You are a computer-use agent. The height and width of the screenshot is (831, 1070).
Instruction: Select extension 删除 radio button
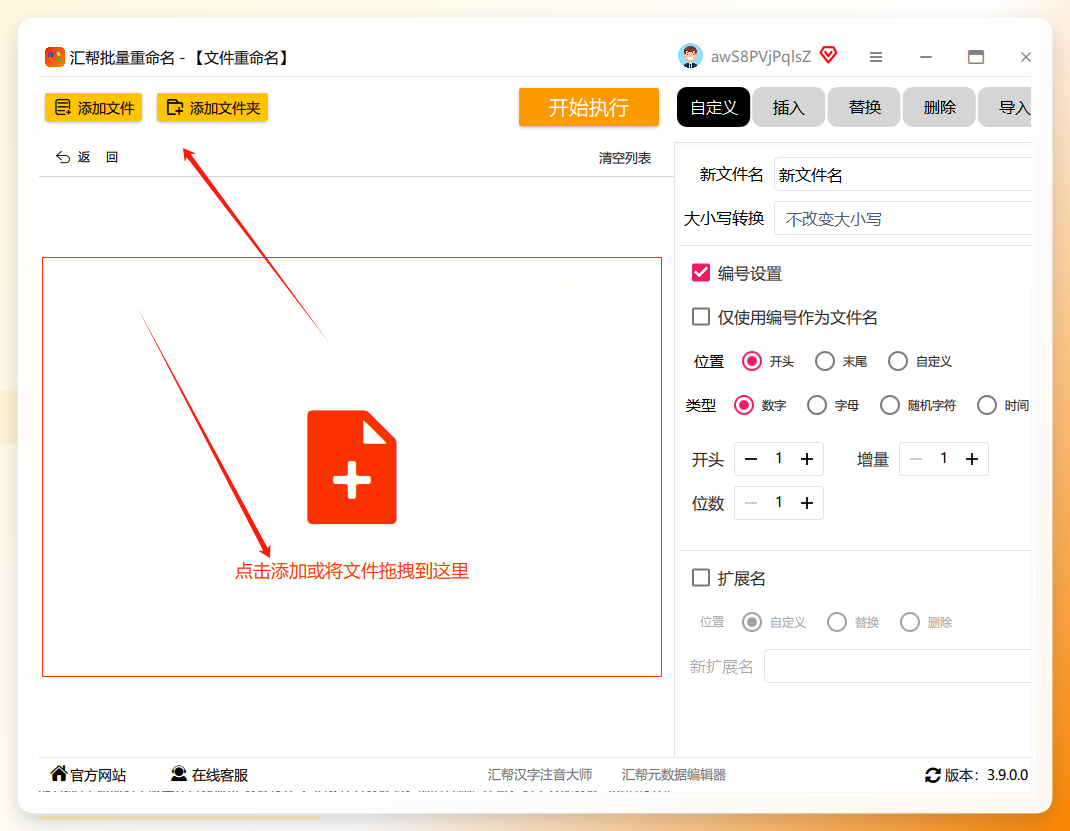coord(910,622)
